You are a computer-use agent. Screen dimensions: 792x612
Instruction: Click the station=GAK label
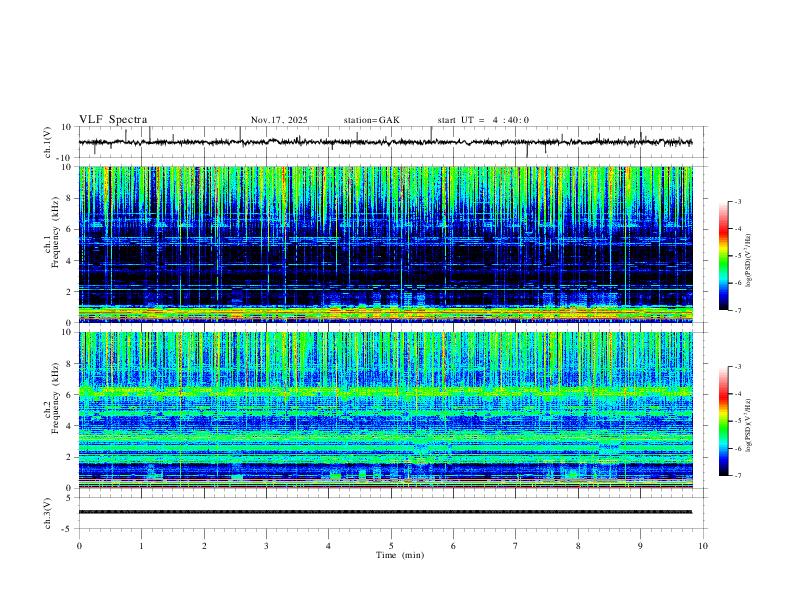pos(371,120)
